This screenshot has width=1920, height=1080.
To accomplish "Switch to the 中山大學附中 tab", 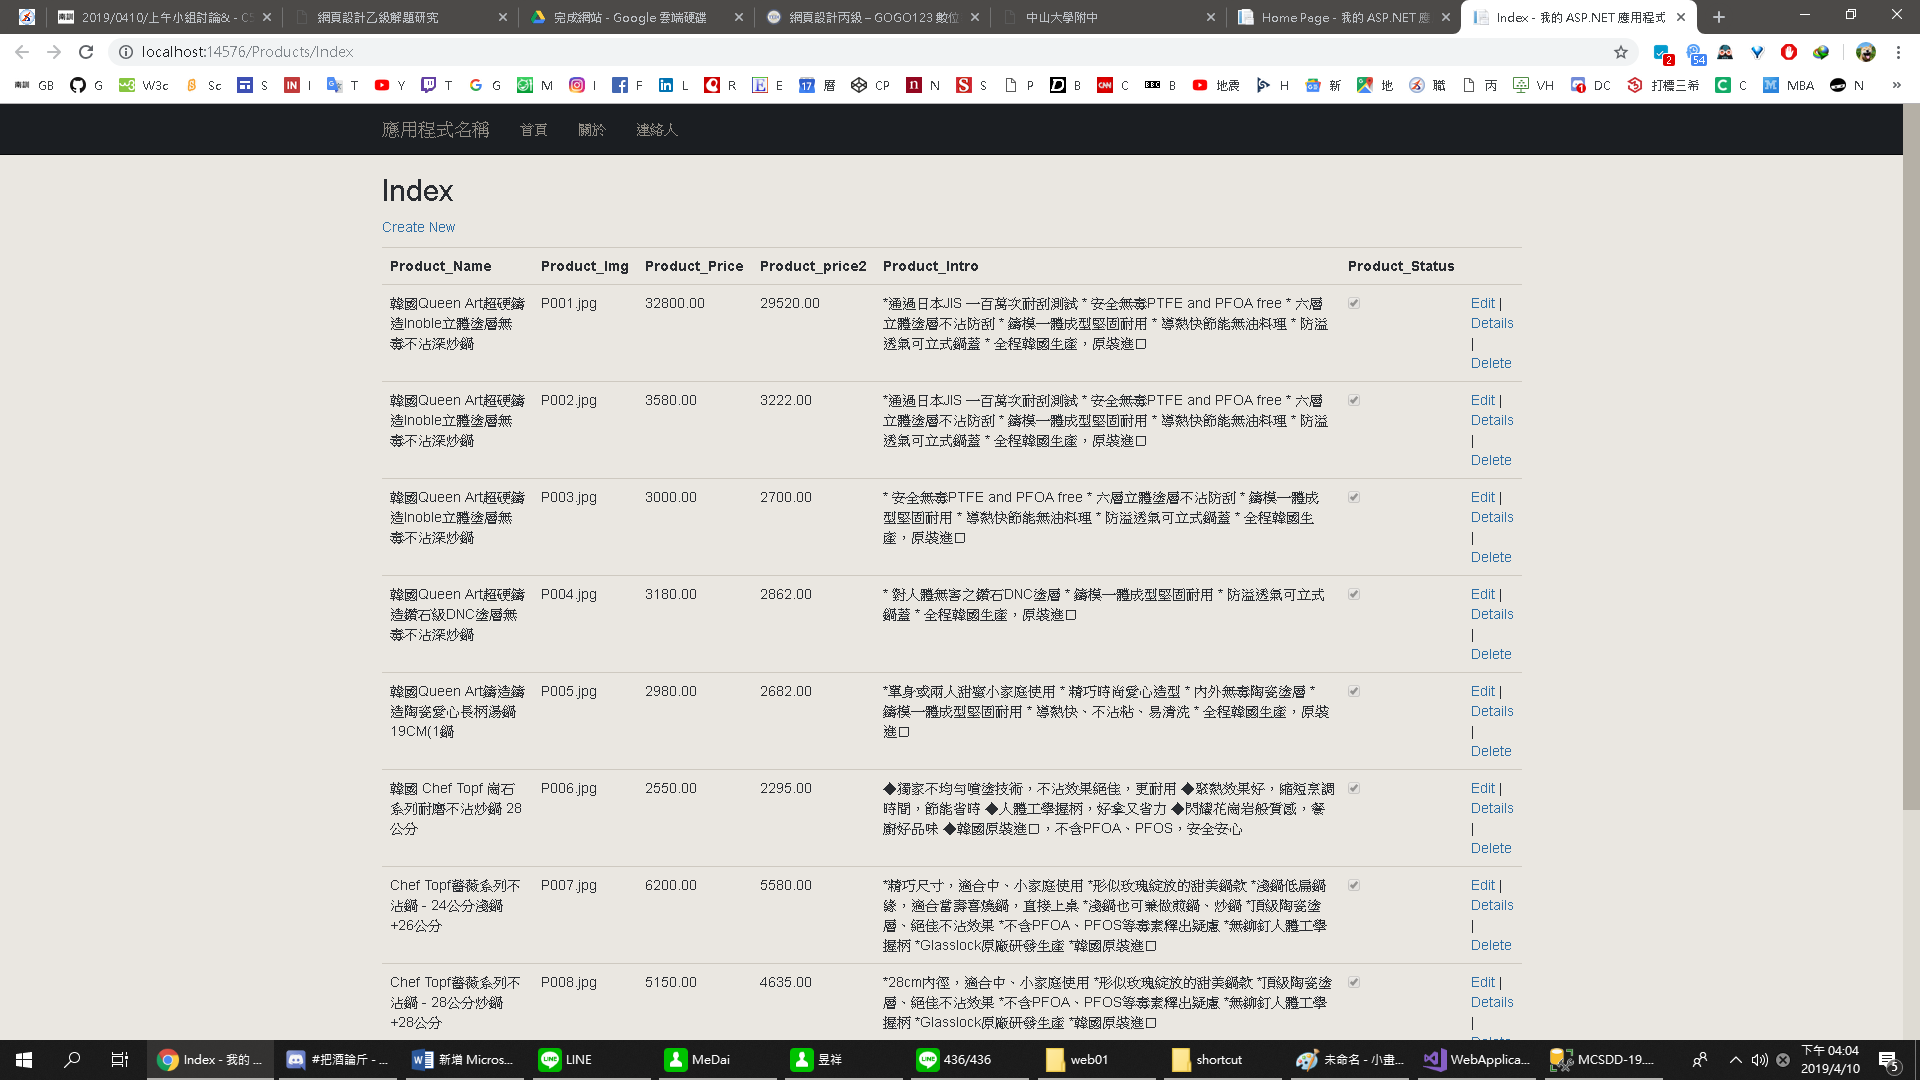I will click(1108, 17).
